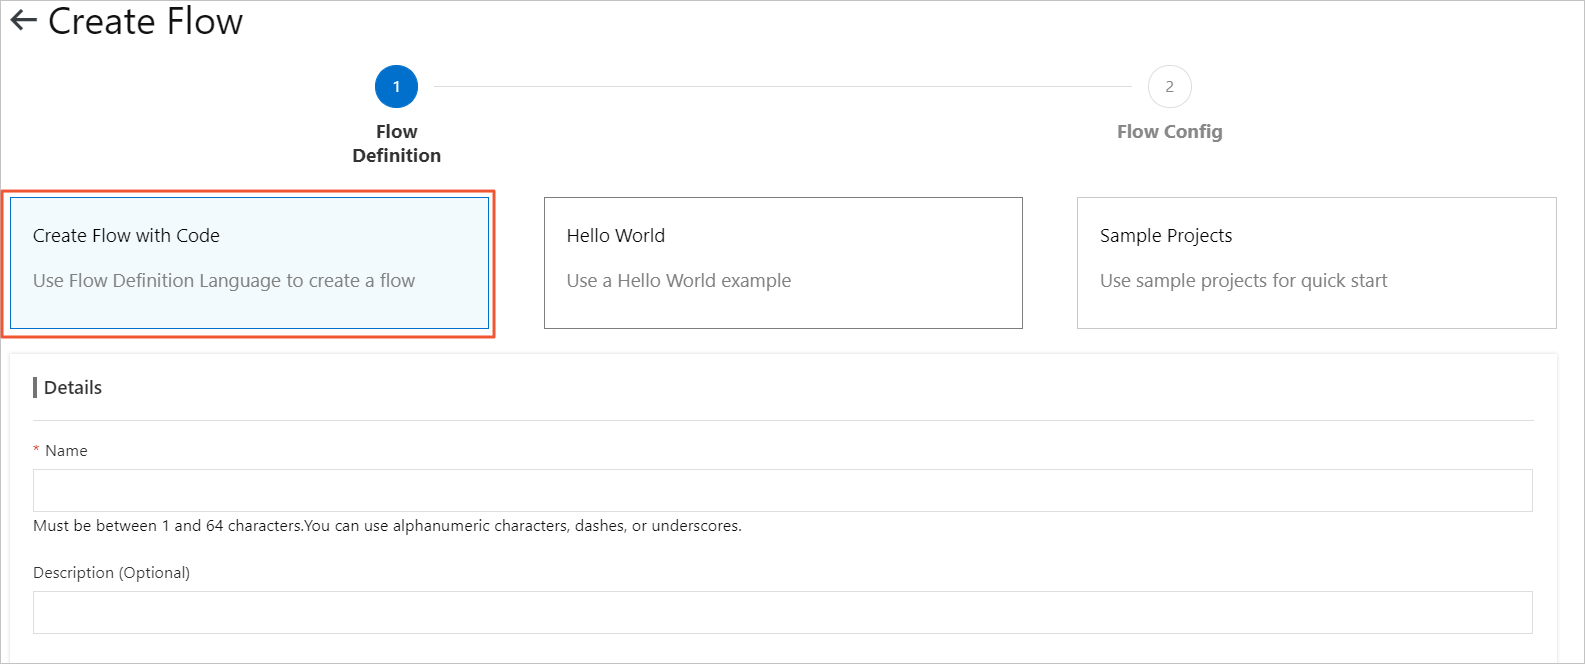Click the 'Use a Hello World example' text
The image size is (1585, 664).
(679, 281)
